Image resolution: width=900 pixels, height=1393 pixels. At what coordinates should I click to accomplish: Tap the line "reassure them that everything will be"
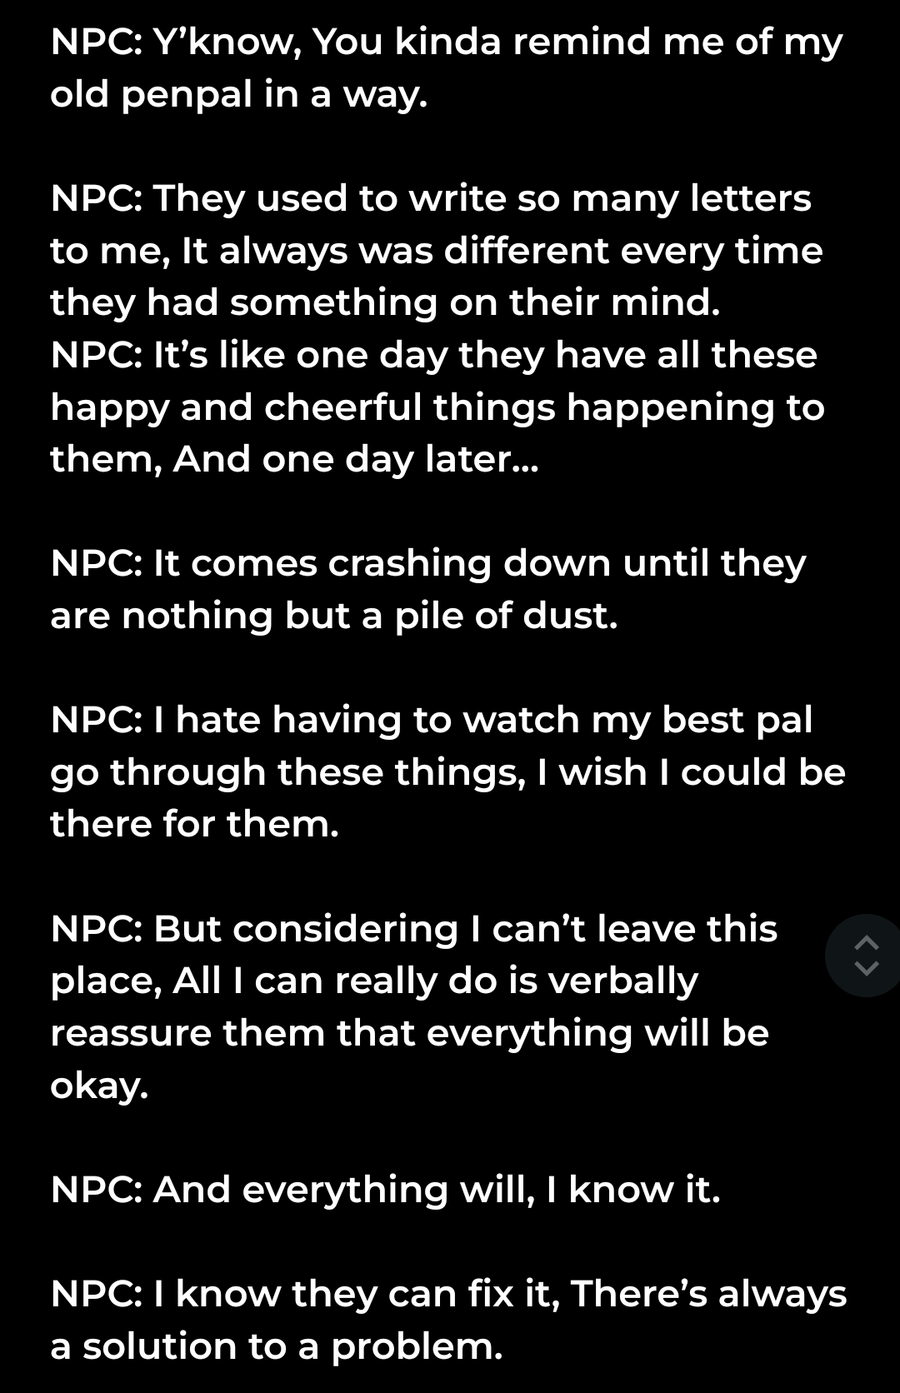coord(409,1032)
